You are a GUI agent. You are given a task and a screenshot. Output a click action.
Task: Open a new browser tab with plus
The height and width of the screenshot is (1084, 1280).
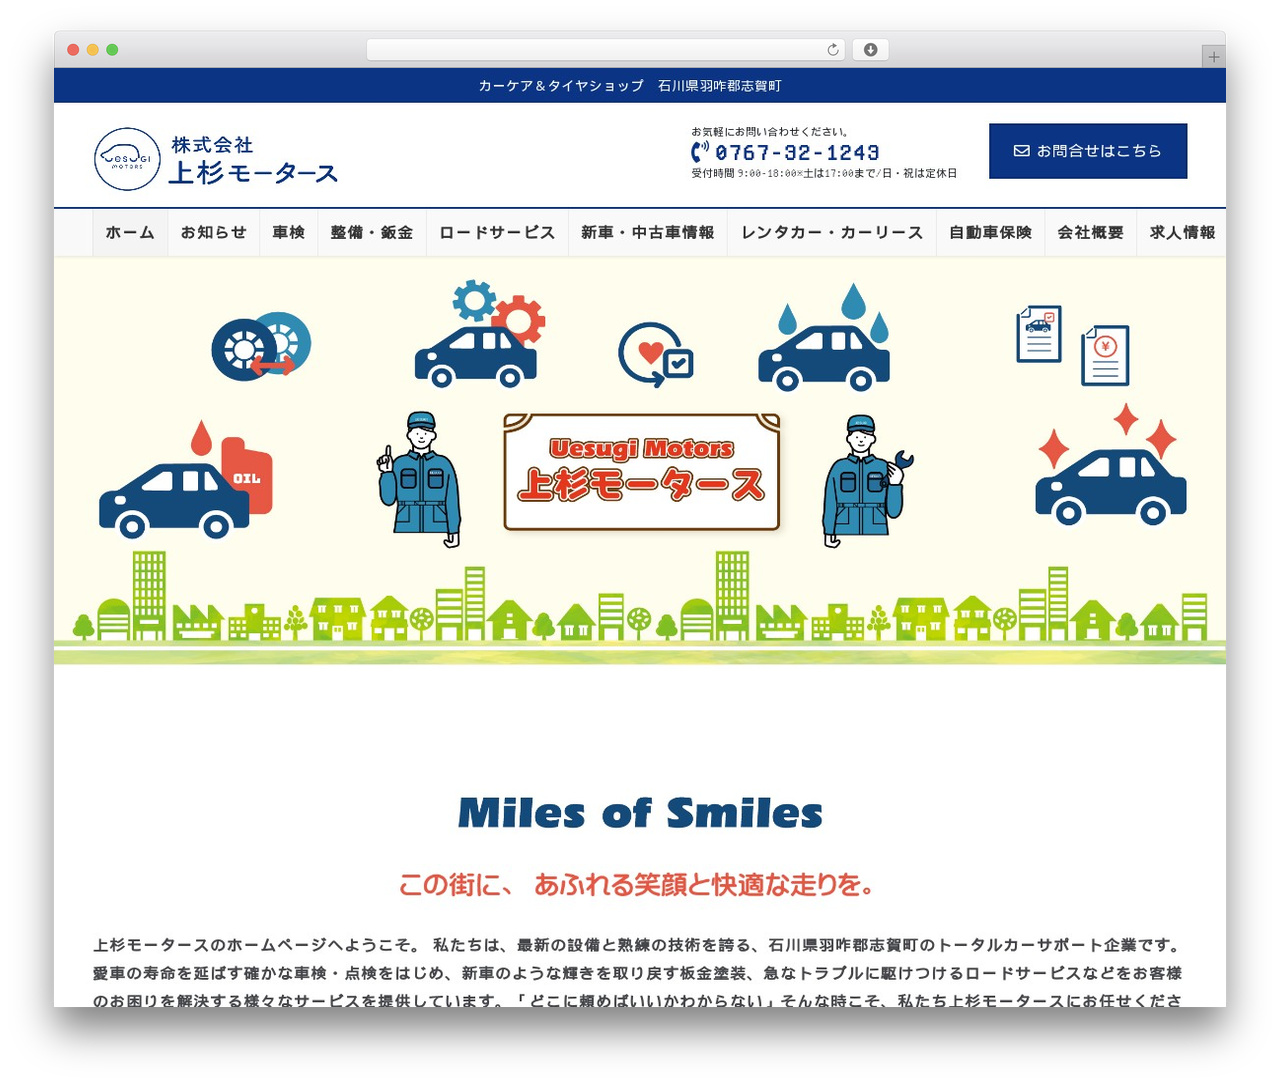point(1213,57)
